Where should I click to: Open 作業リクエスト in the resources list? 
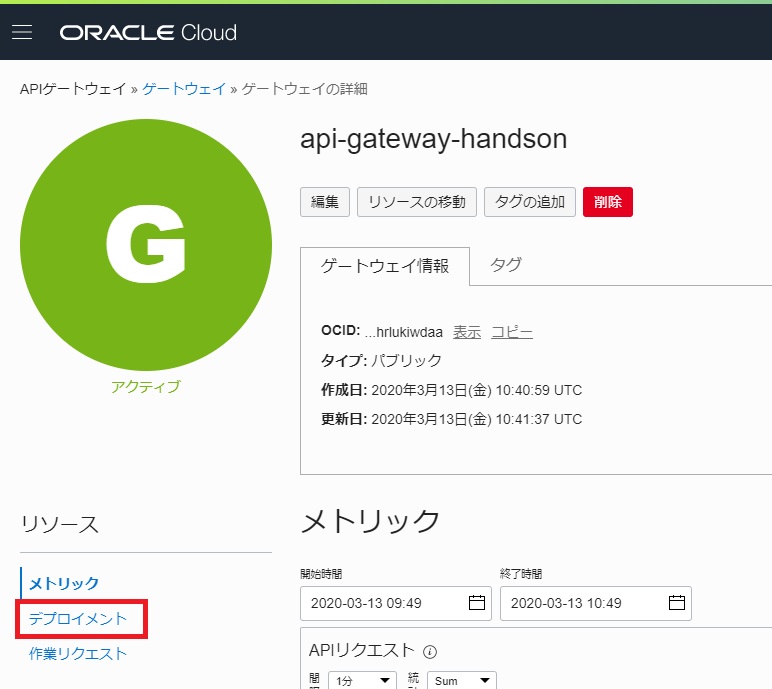[79, 654]
